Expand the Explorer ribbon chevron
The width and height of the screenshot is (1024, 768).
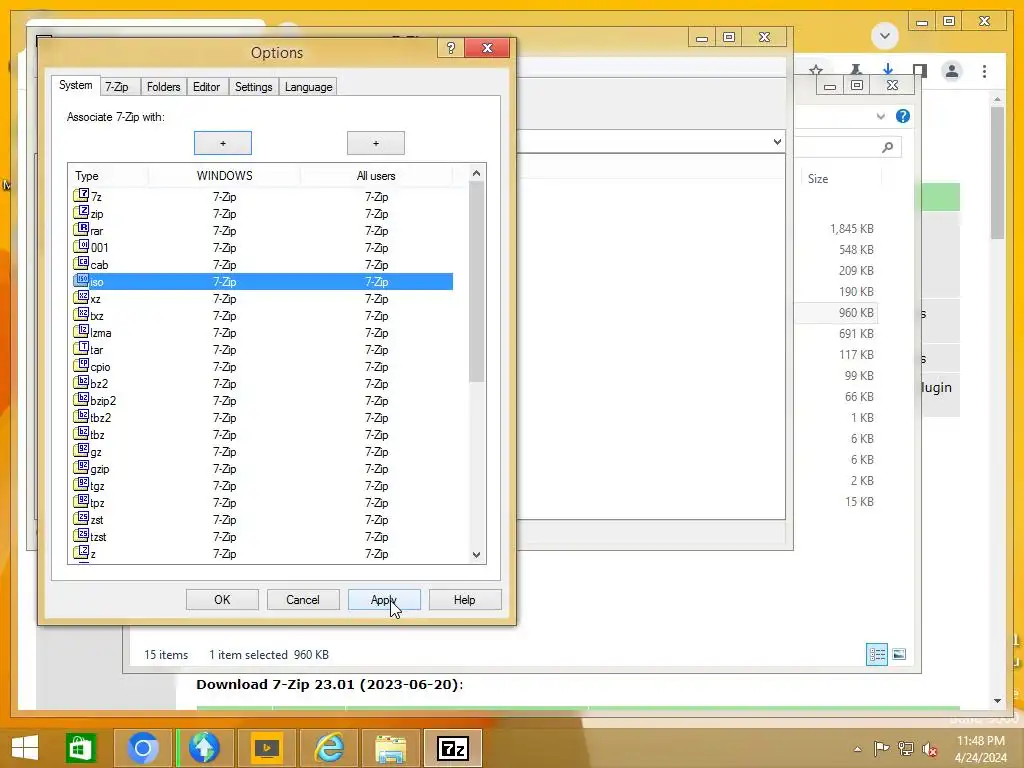point(880,116)
